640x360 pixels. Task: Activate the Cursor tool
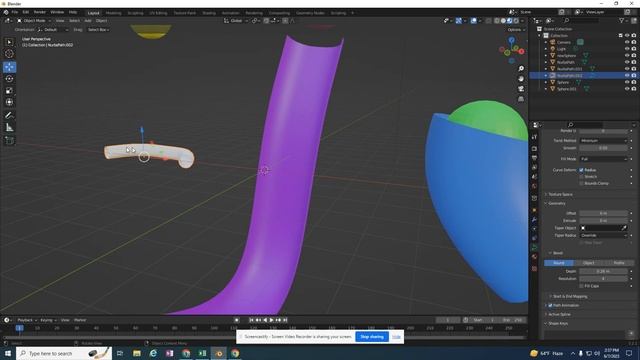[x=9, y=53]
